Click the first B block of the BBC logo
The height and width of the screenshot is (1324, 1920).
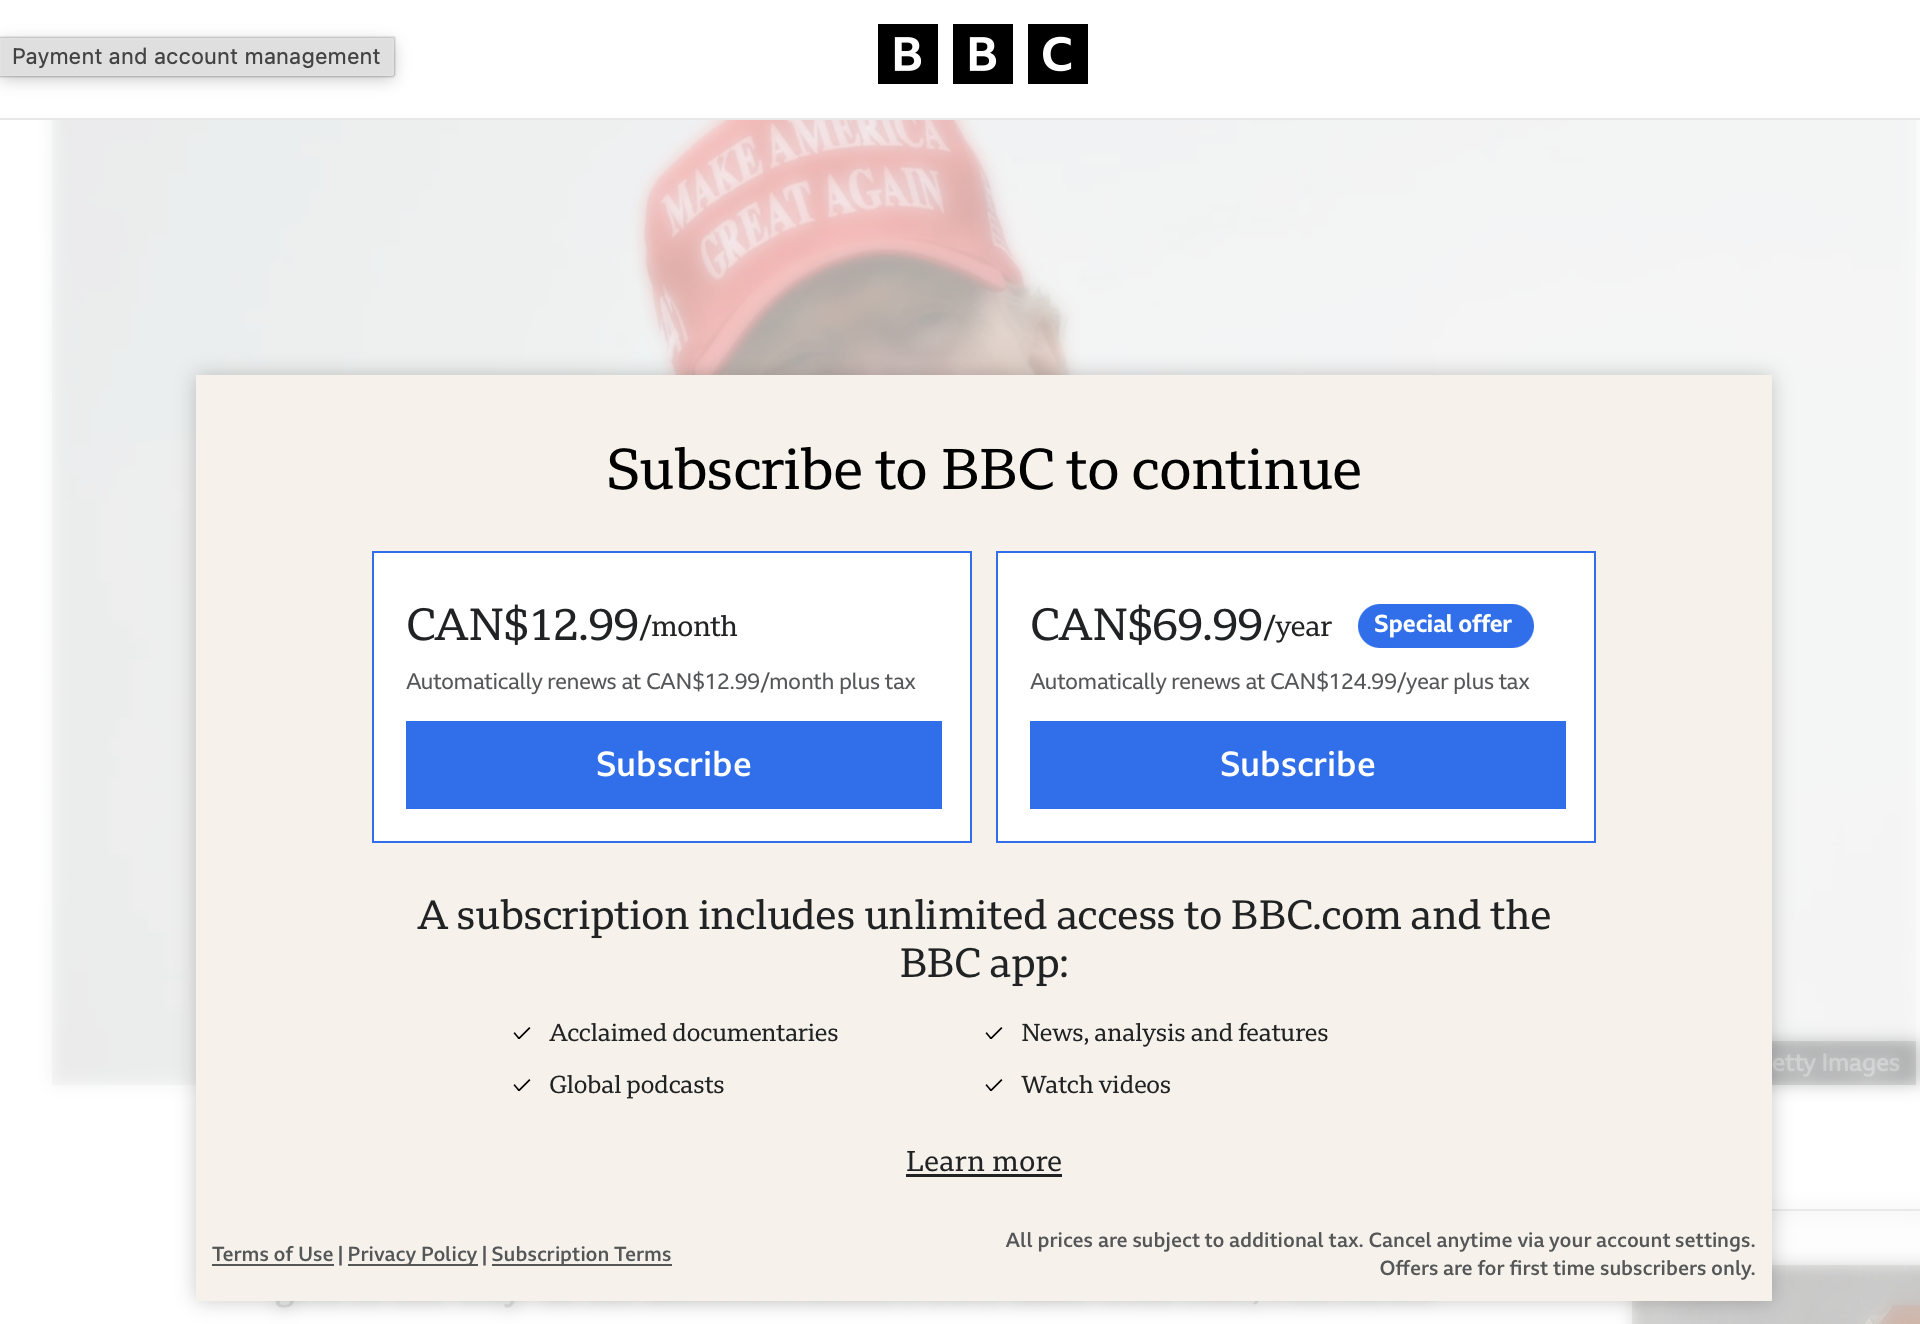pyautogui.click(x=908, y=54)
